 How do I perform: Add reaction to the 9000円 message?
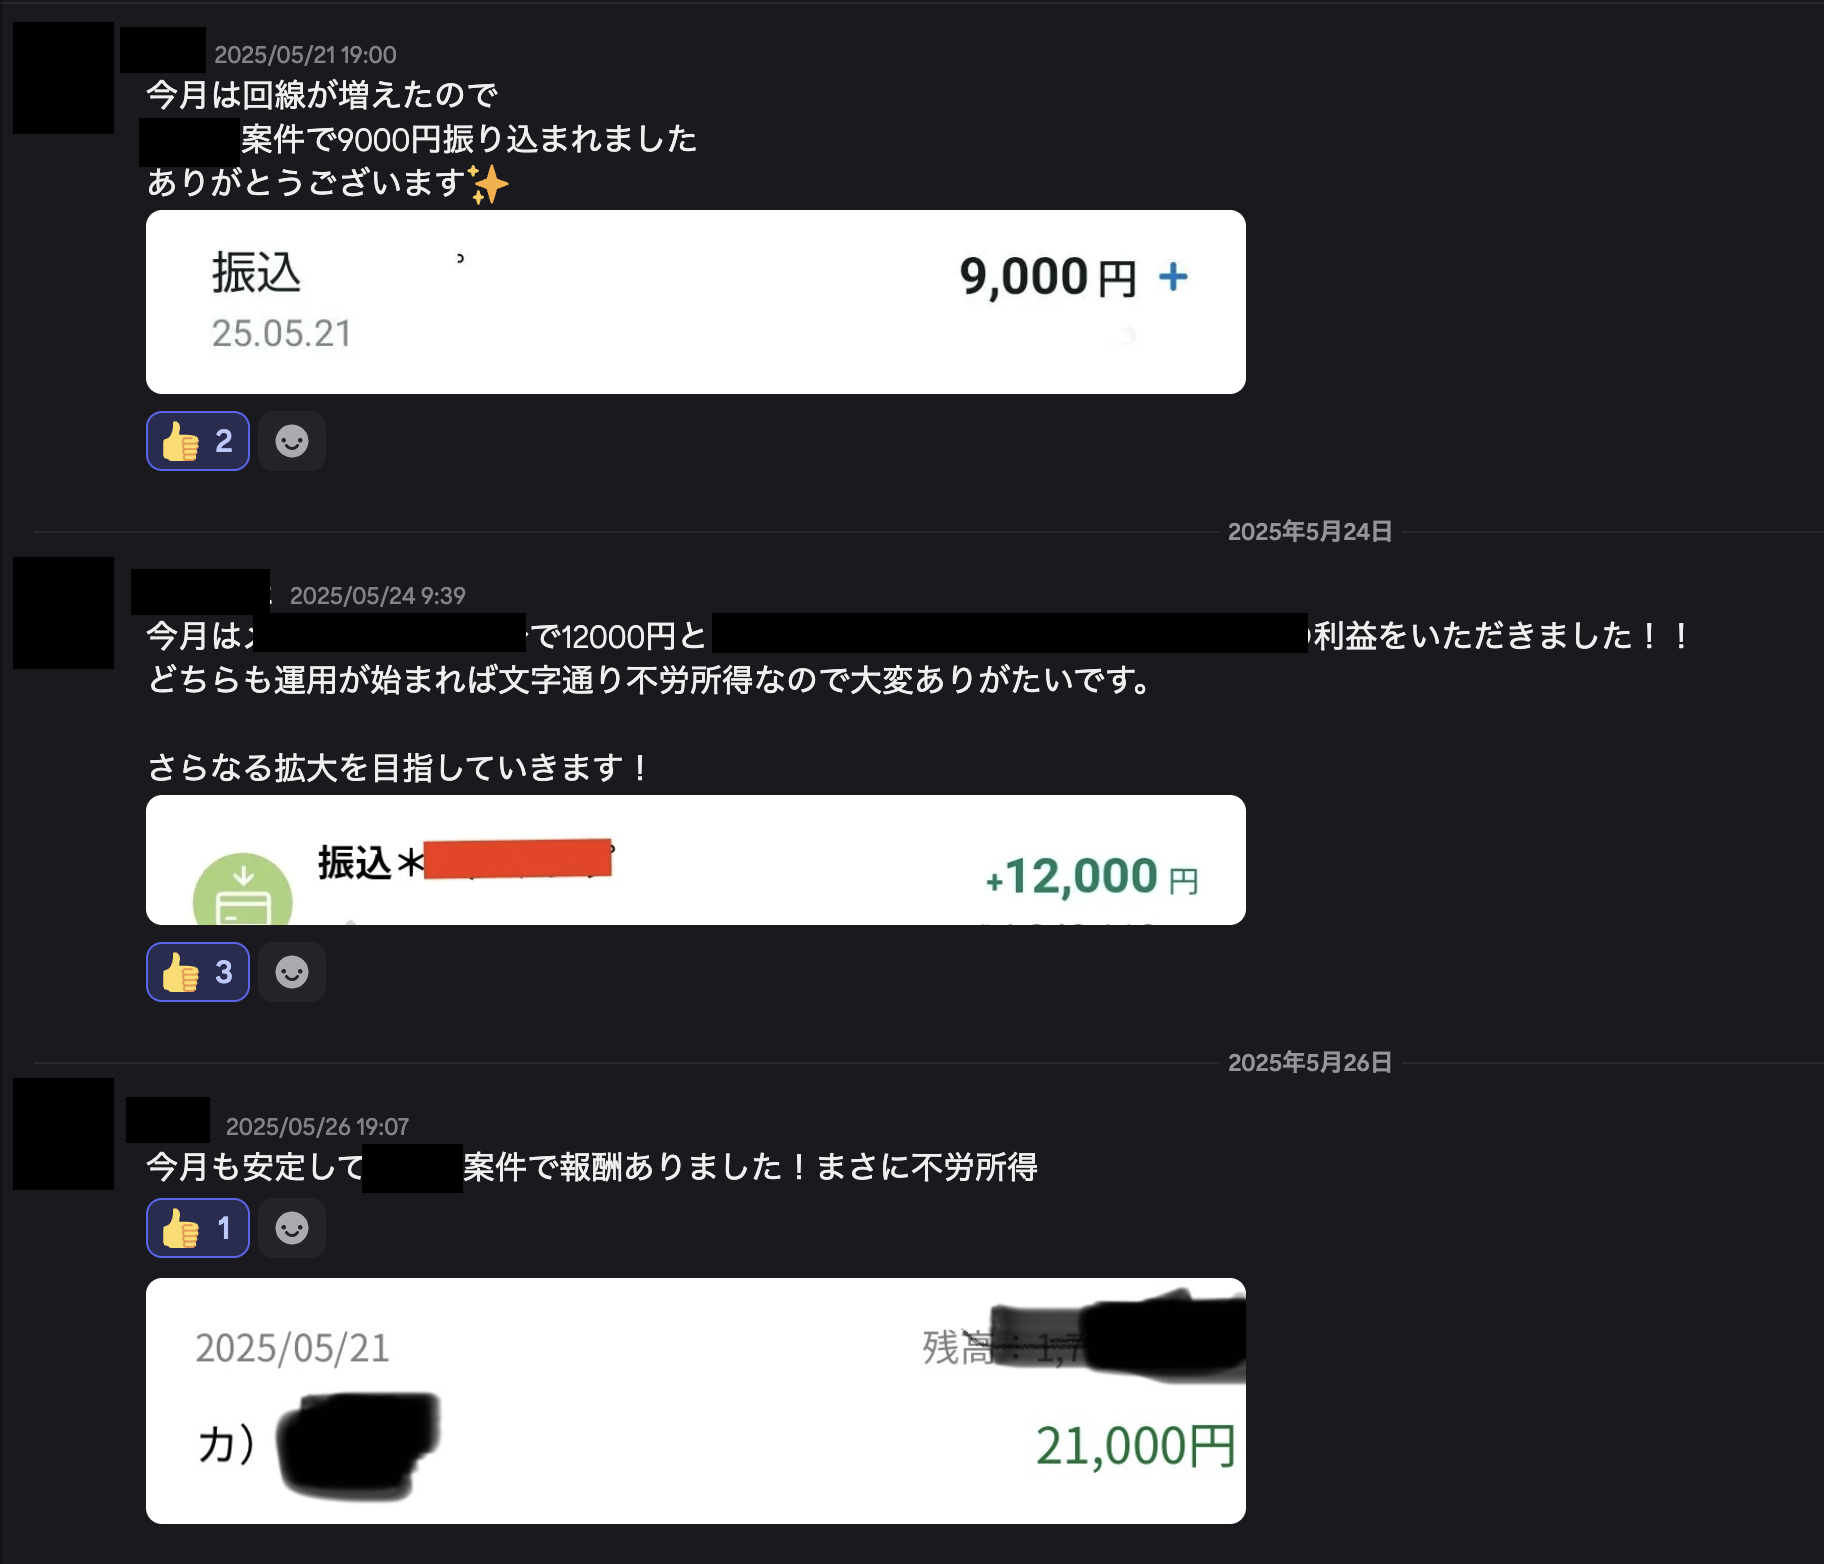pyautogui.click(x=292, y=441)
